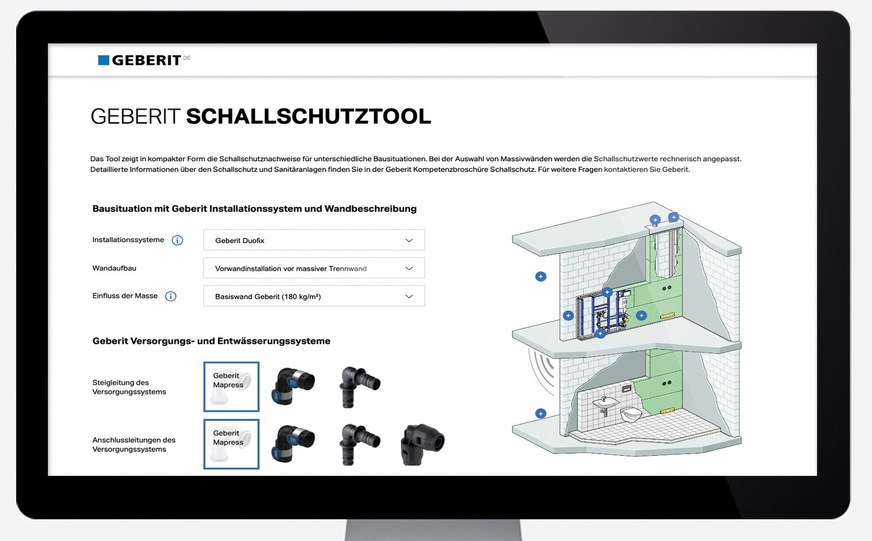
Task: Click the plus hotspot on the green panel right of the frame
Action: click(641, 315)
